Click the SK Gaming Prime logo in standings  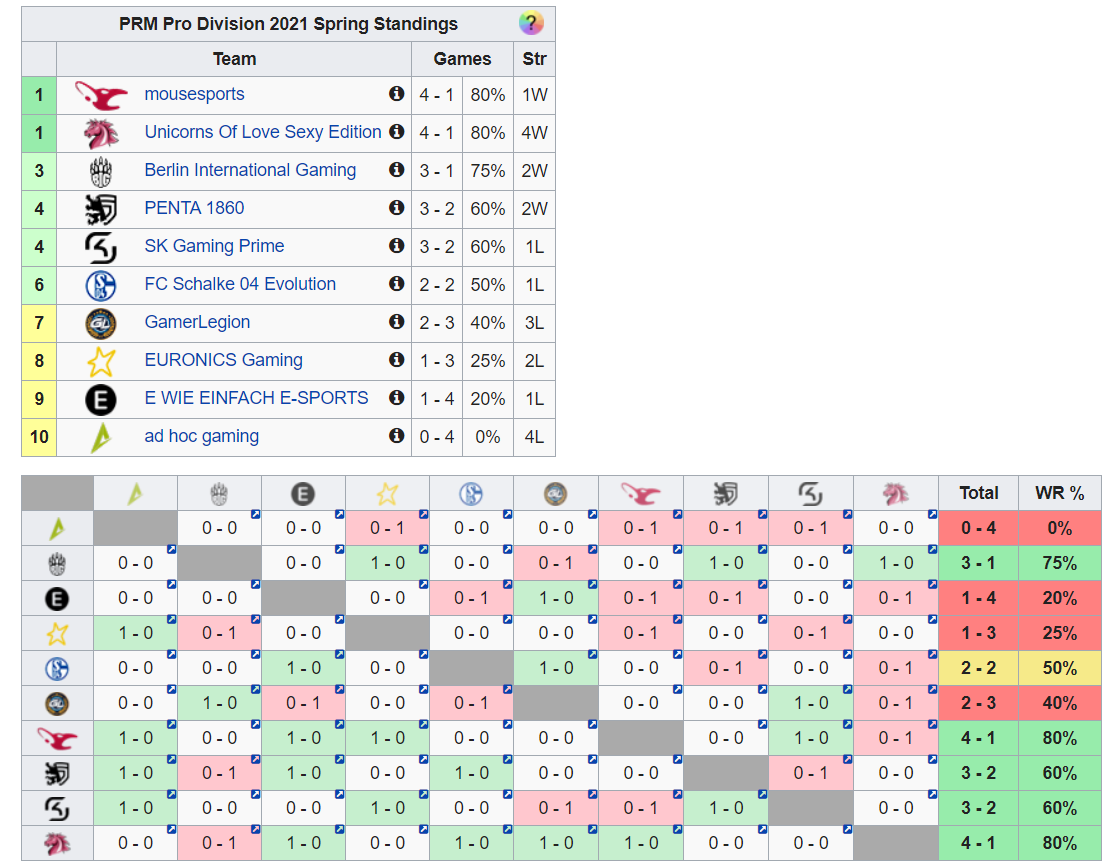101,247
